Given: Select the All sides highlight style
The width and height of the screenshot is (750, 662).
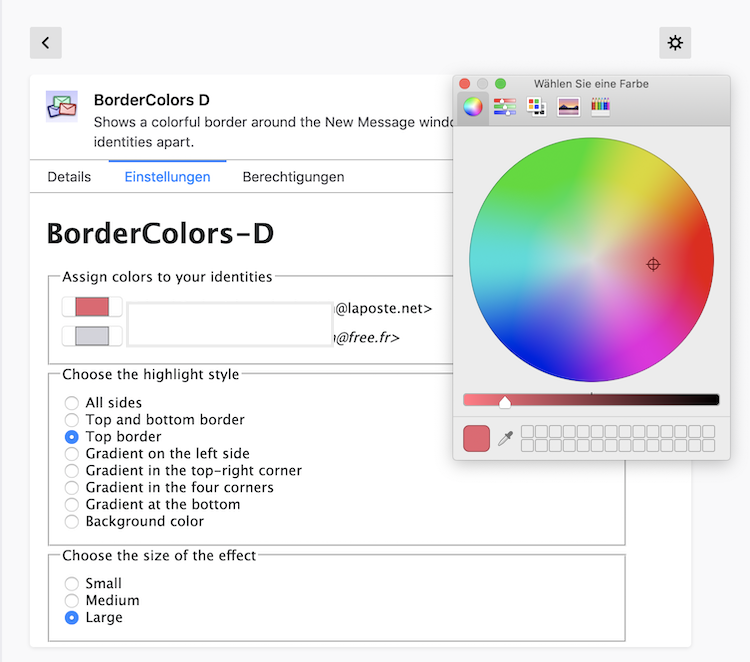Looking at the screenshot, I should [72, 403].
